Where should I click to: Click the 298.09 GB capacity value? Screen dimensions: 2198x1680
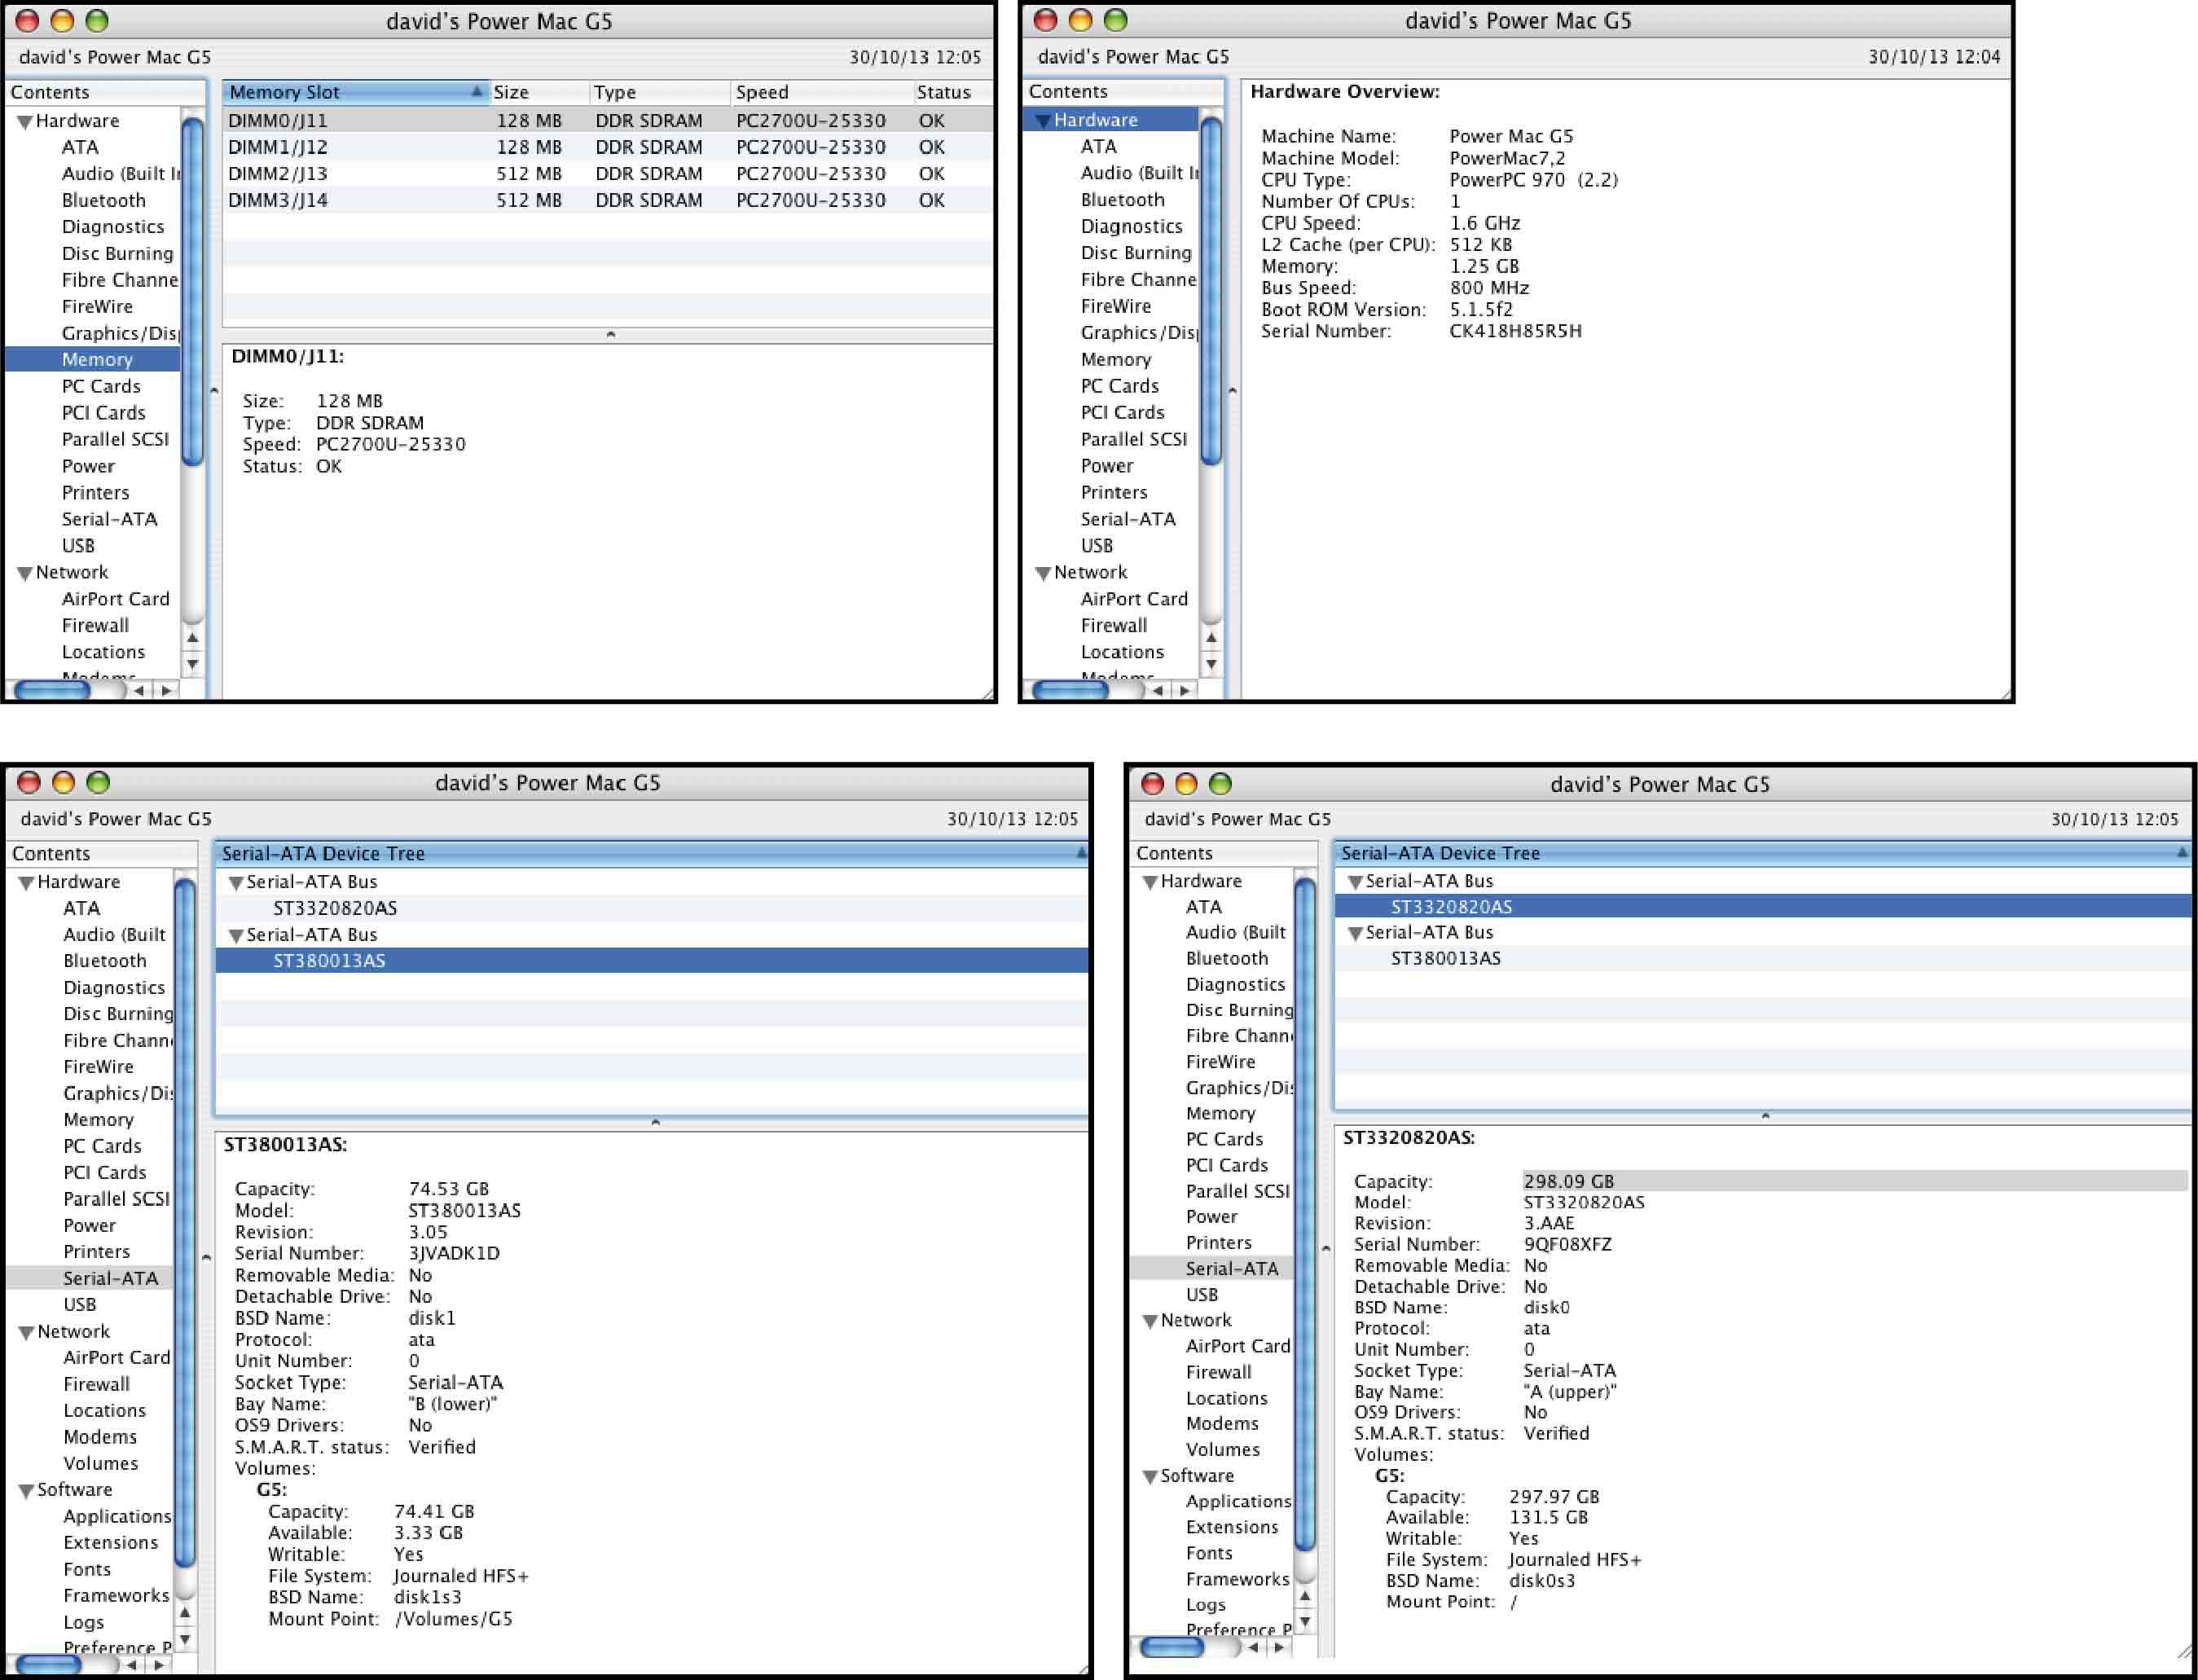tap(1568, 1181)
